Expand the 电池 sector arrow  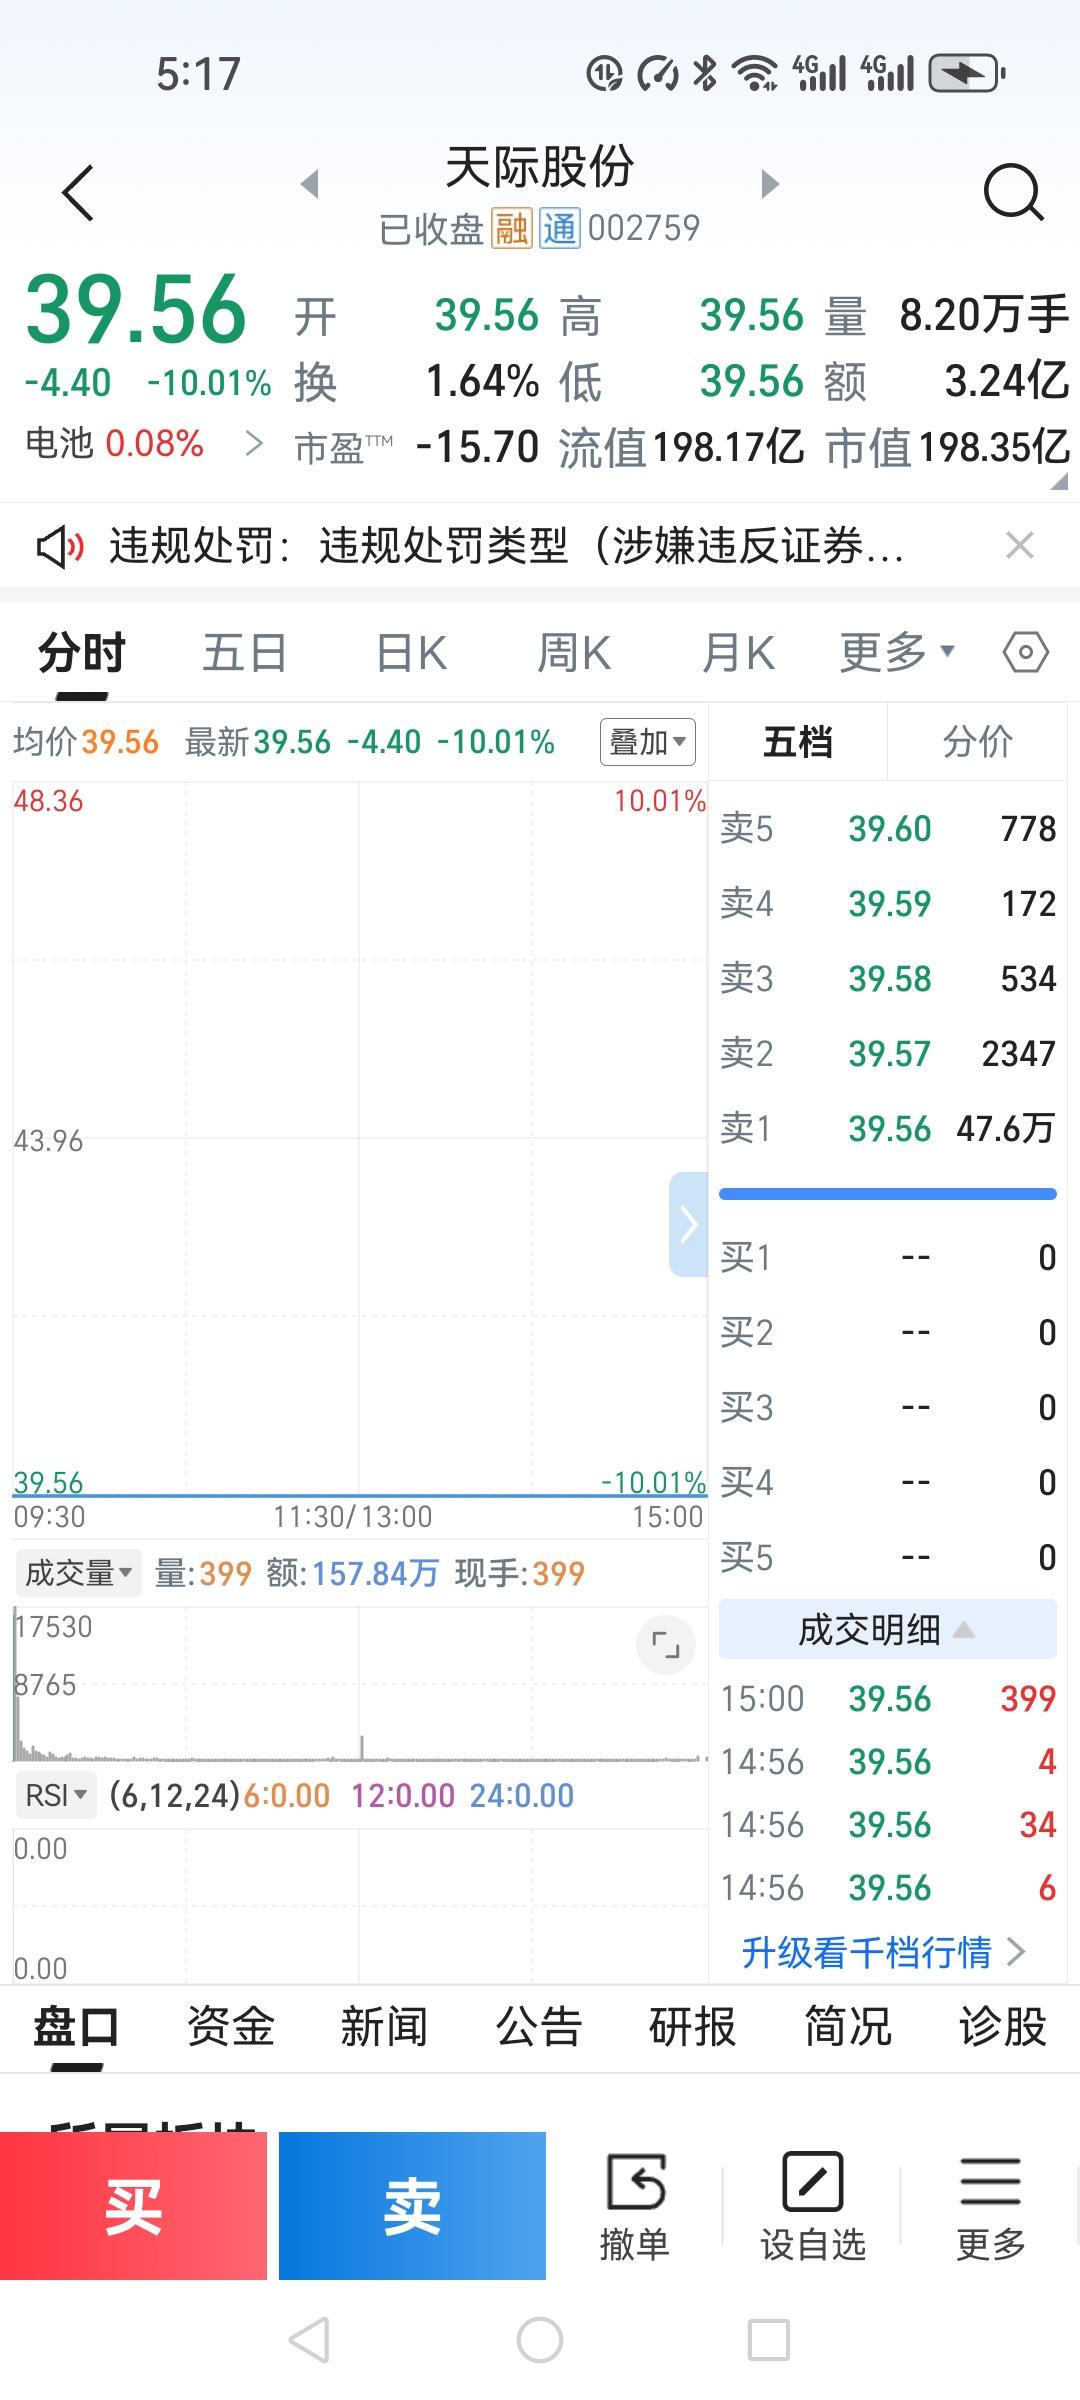[254, 444]
